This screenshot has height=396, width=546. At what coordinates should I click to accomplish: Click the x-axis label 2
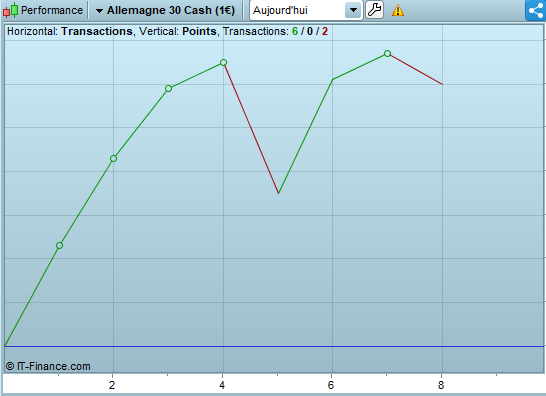112,385
